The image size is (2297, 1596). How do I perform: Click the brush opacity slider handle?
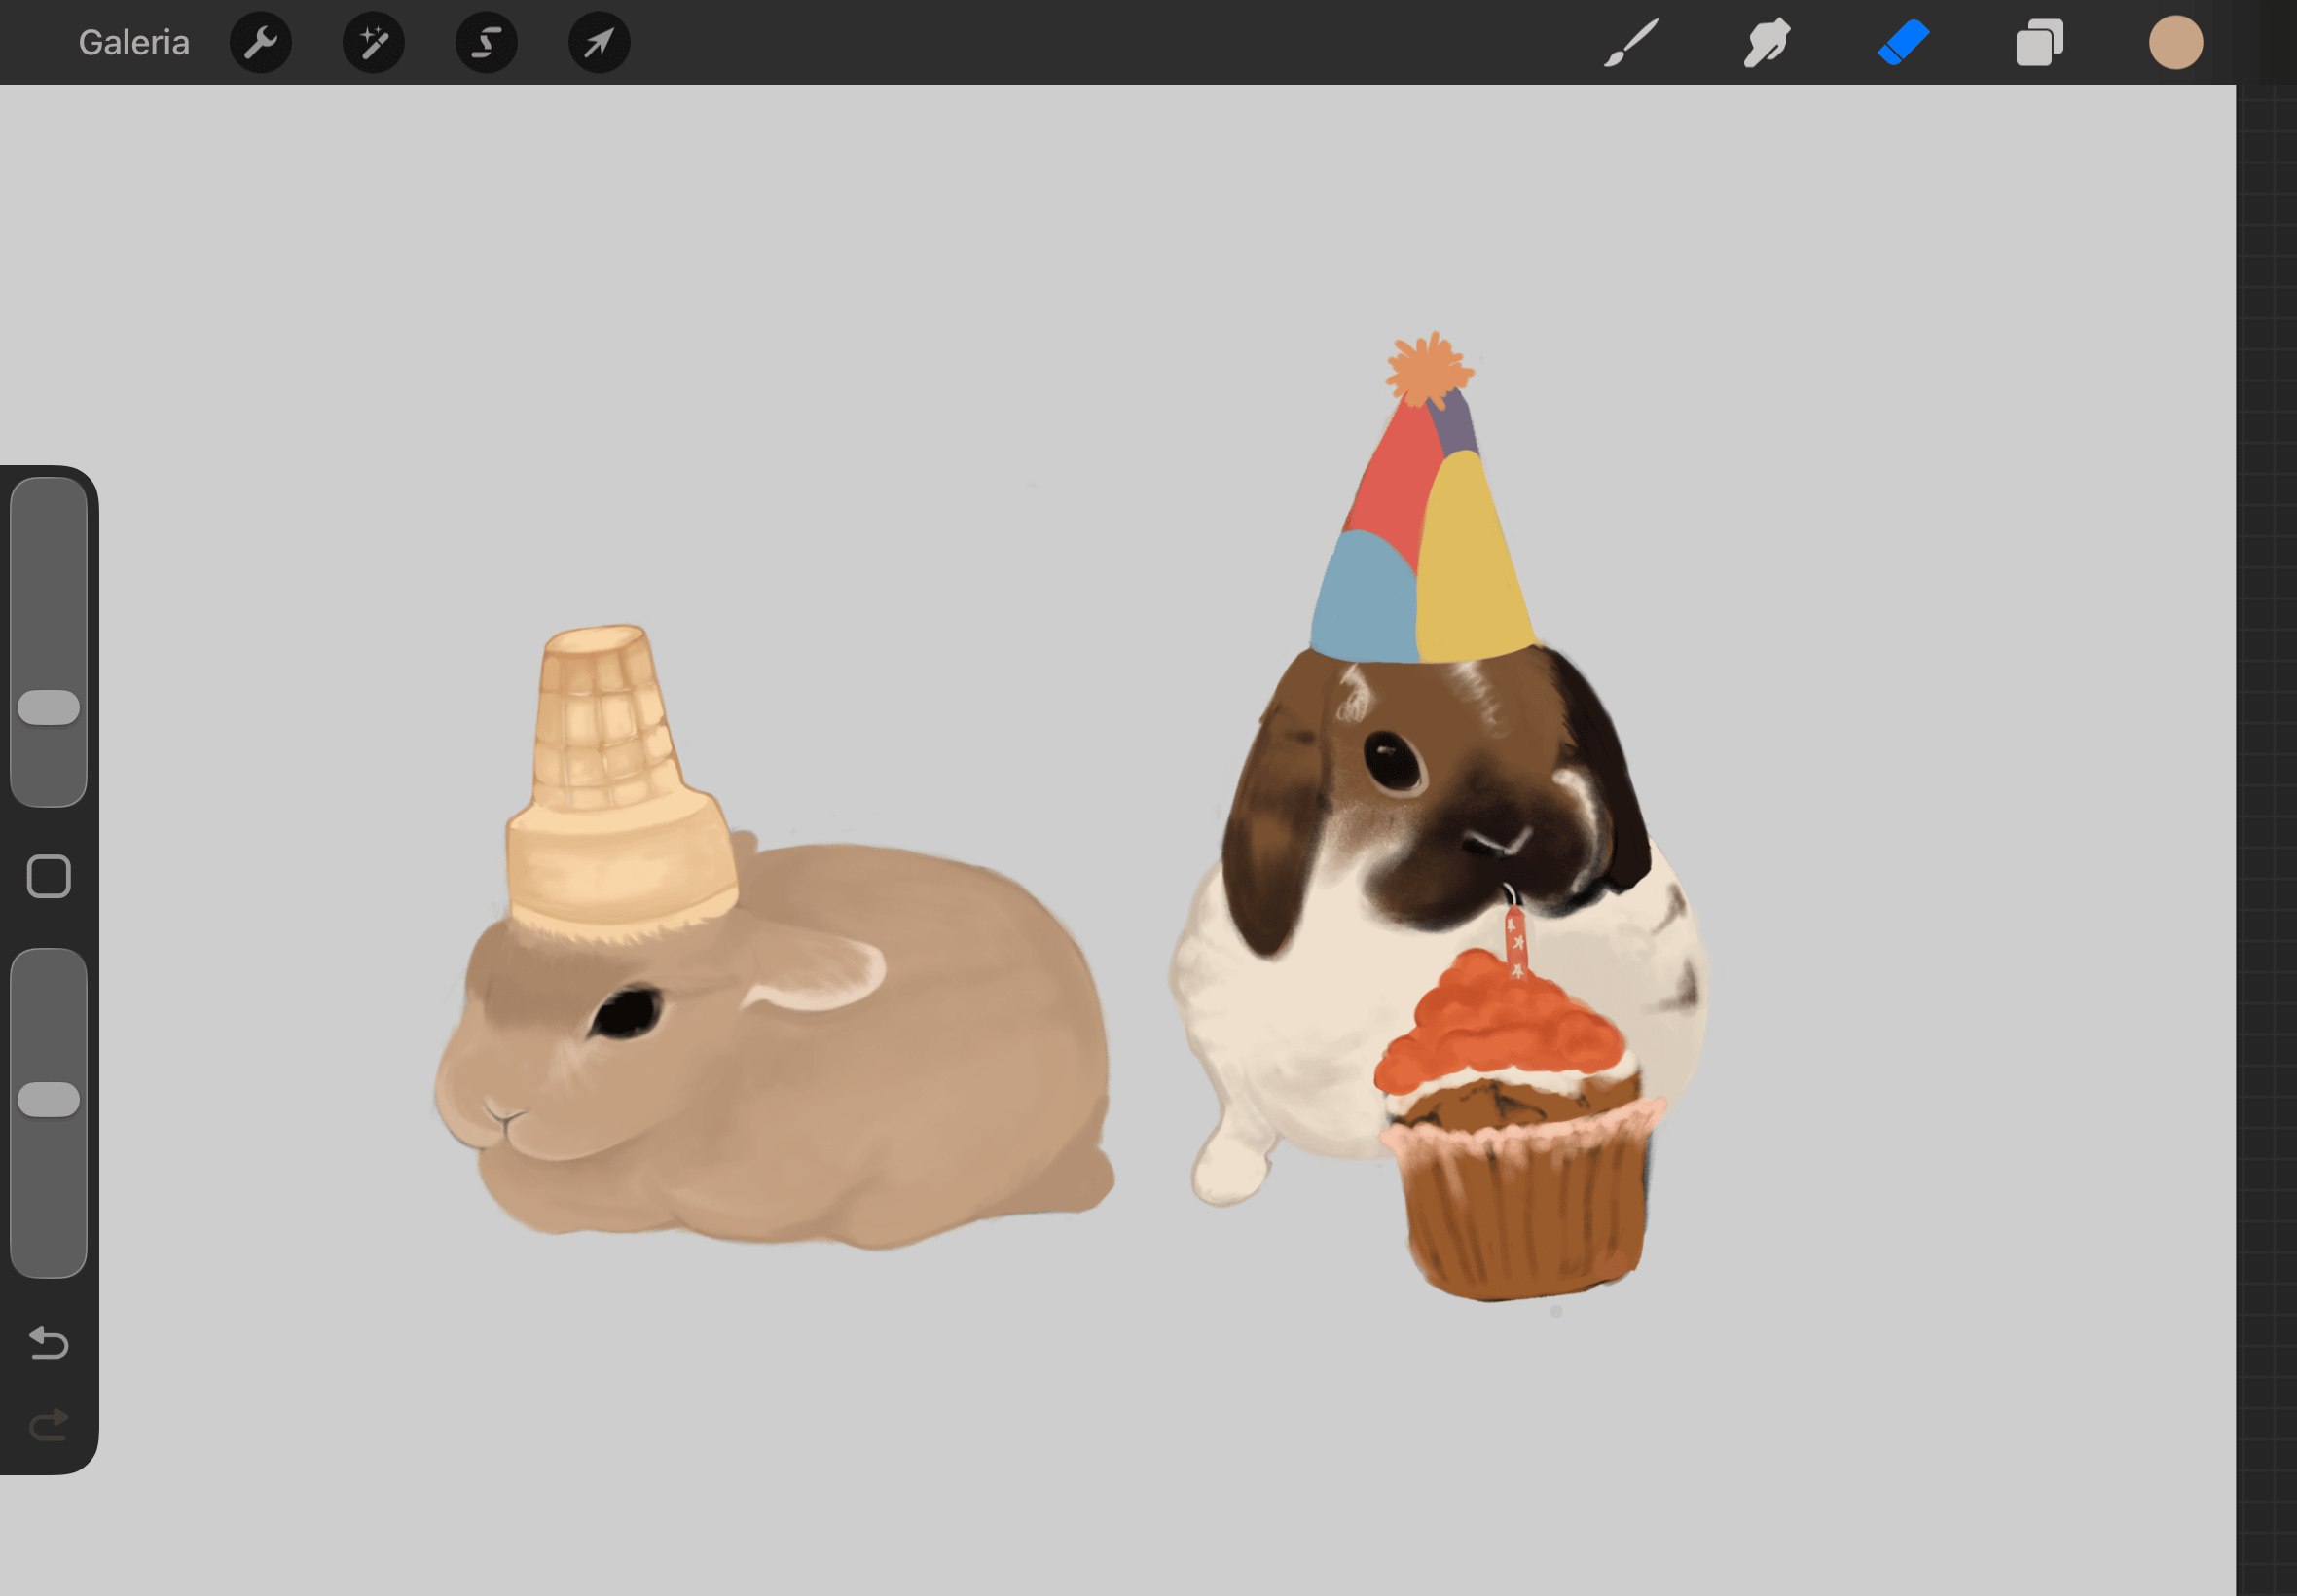coord(49,1099)
